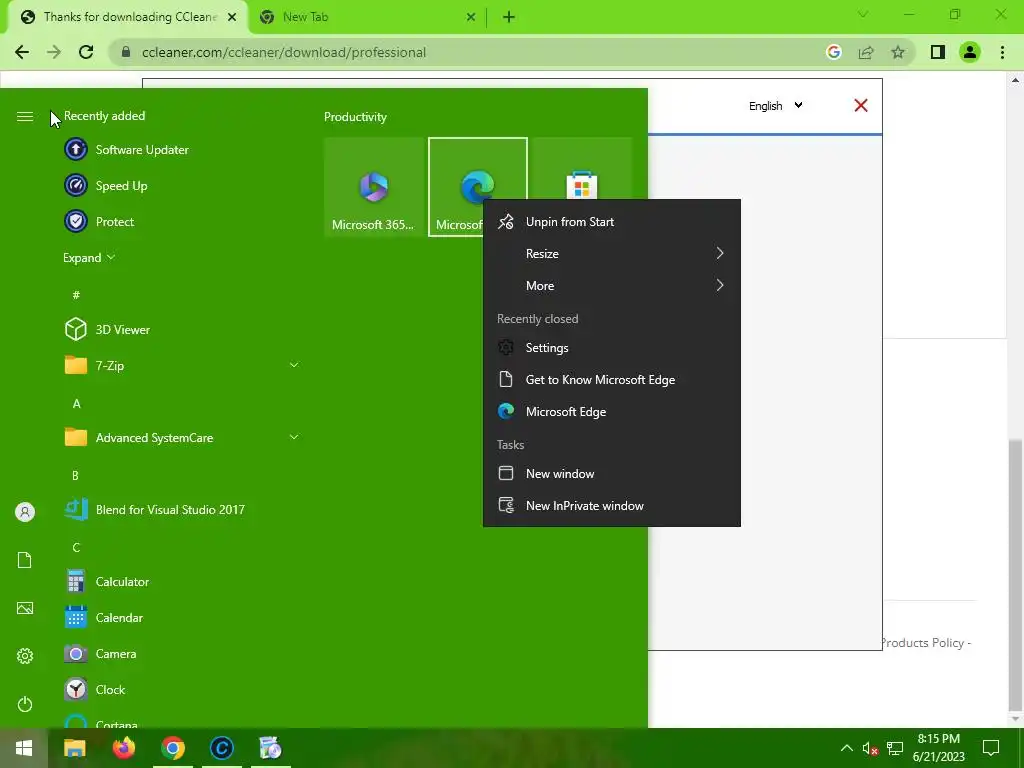
Task: Select Unpin from Start
Action: point(611,221)
